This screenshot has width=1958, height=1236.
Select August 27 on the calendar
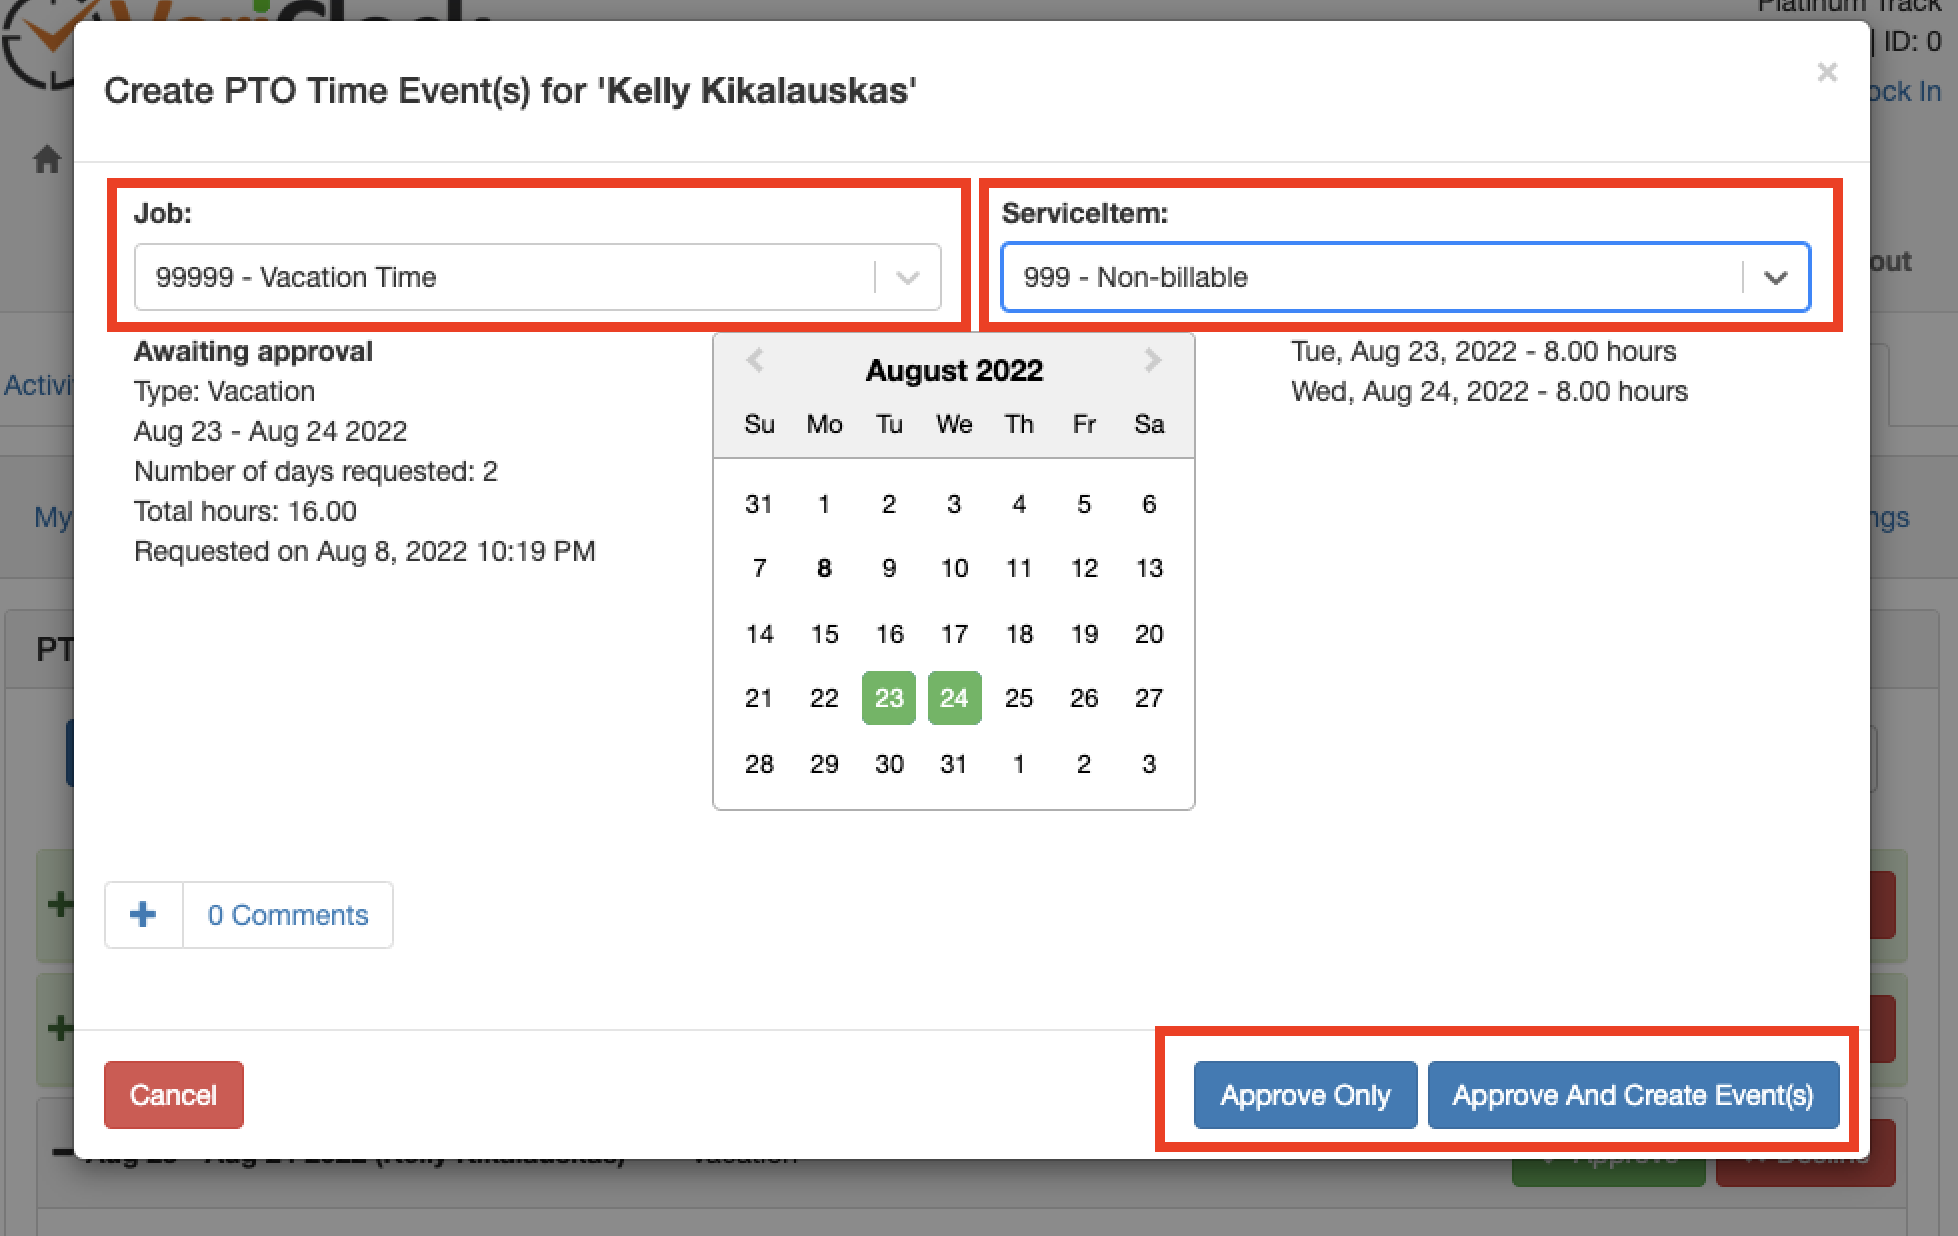(x=1149, y=698)
